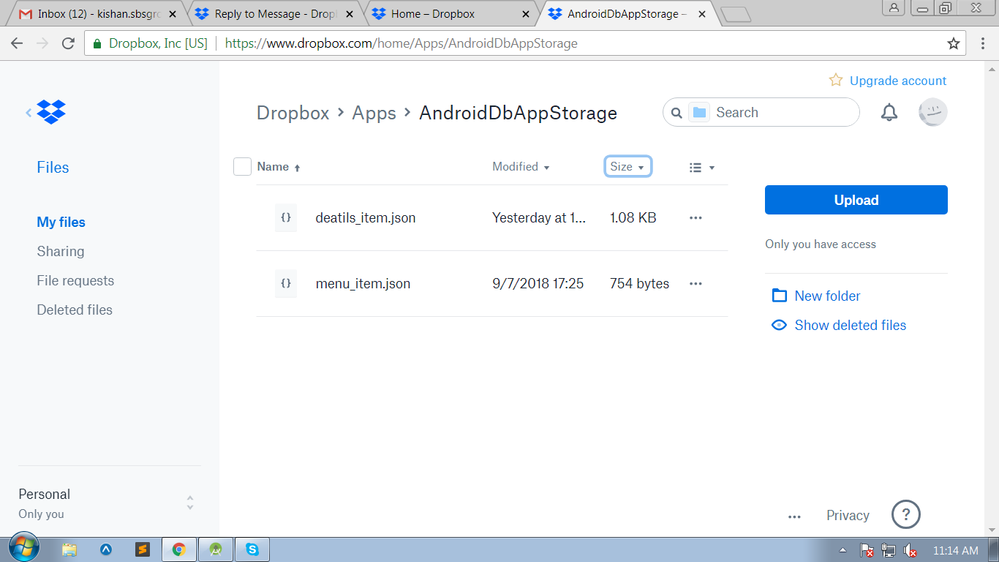Click the 754 bytes size value

pos(639,284)
